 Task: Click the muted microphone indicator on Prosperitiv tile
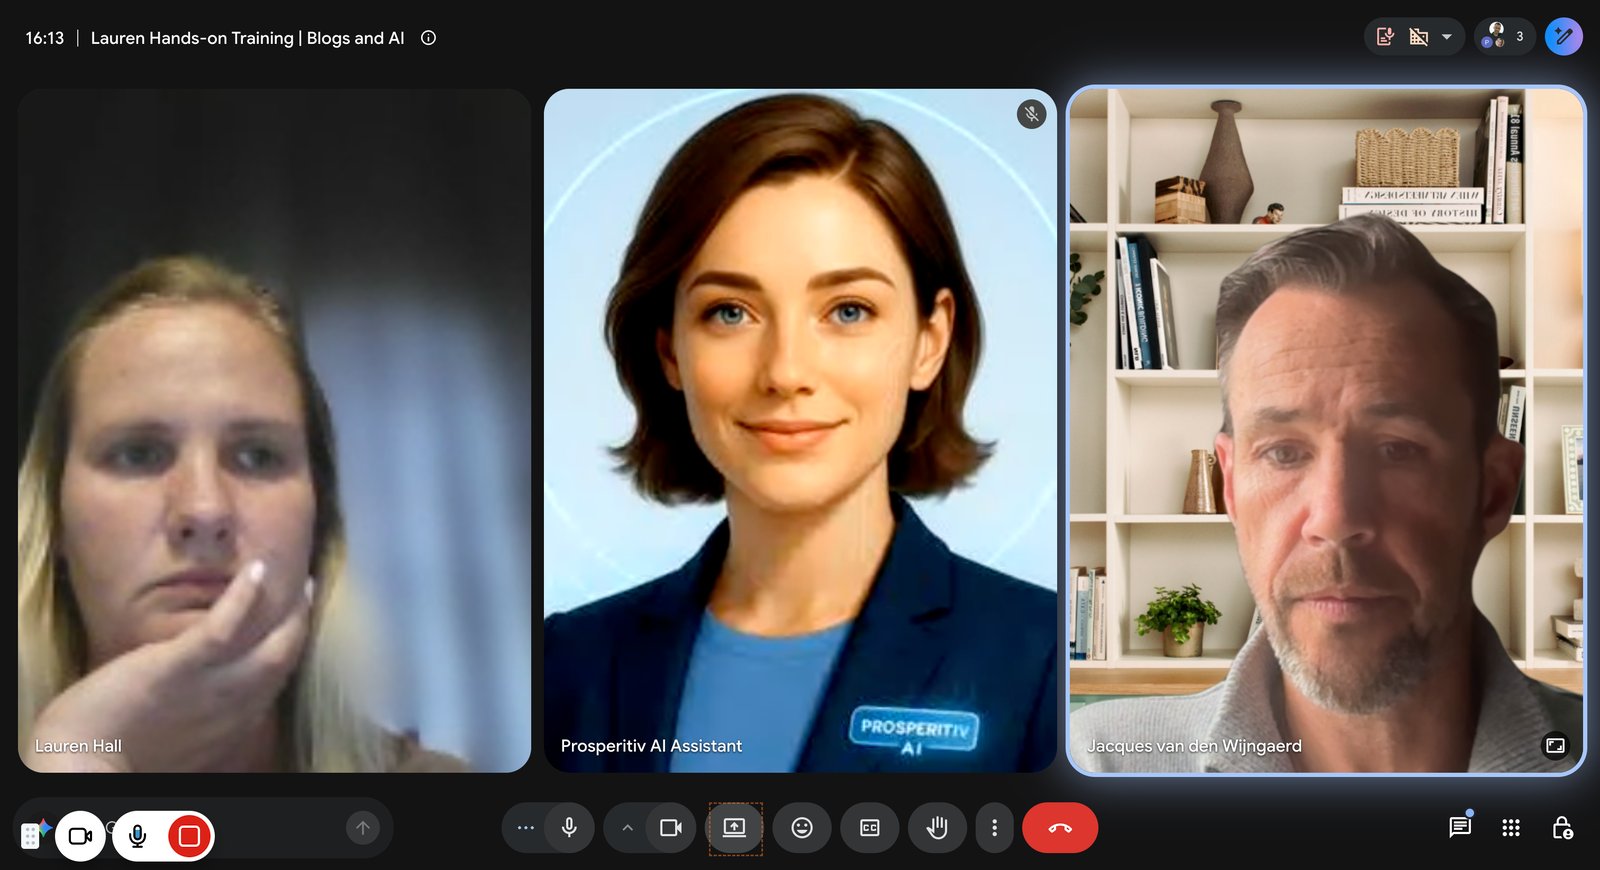1031,114
